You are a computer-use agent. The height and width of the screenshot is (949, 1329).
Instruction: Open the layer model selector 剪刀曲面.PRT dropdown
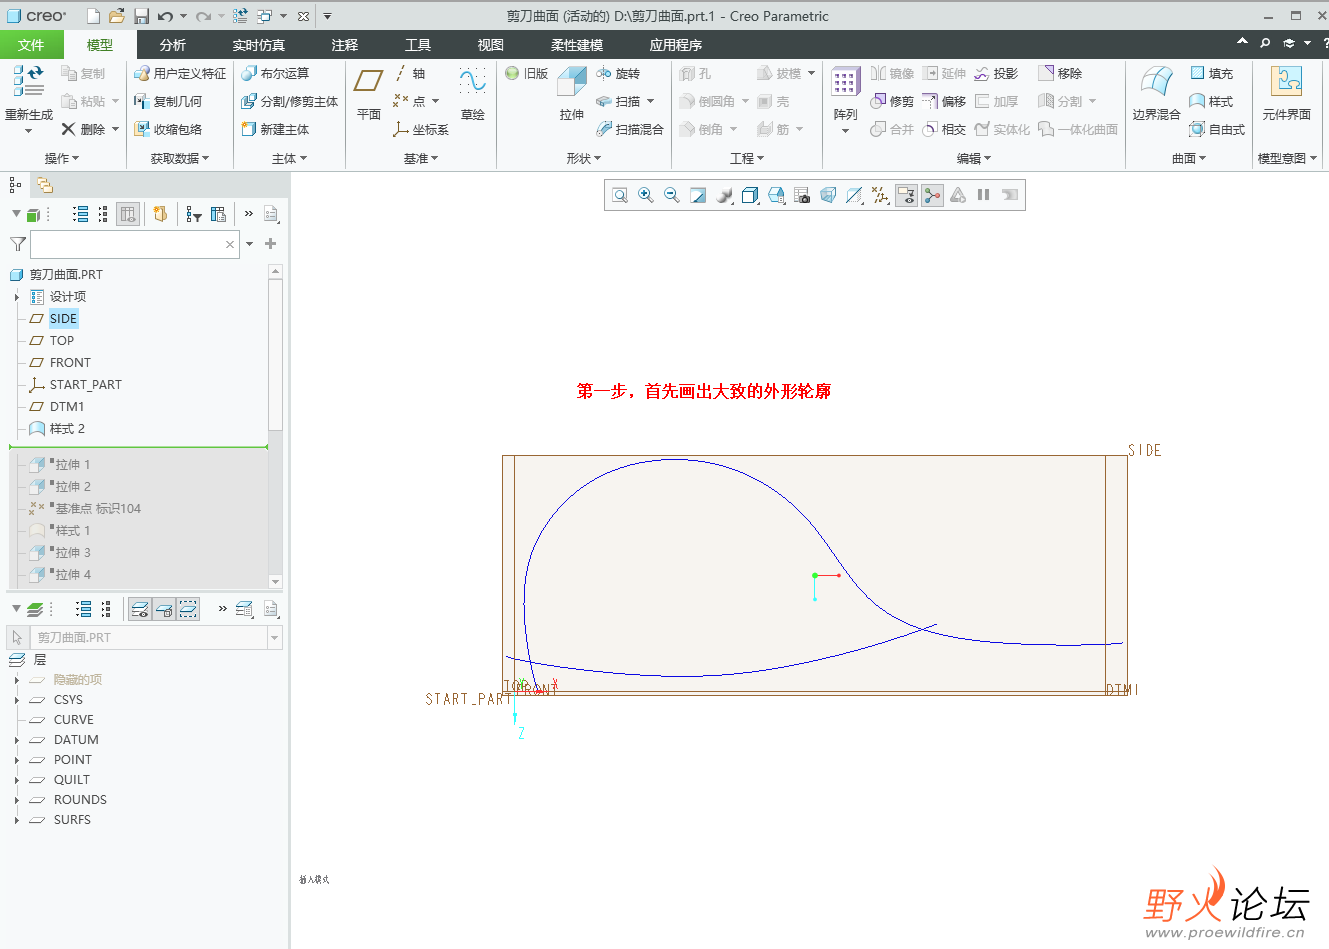pyautogui.click(x=274, y=637)
